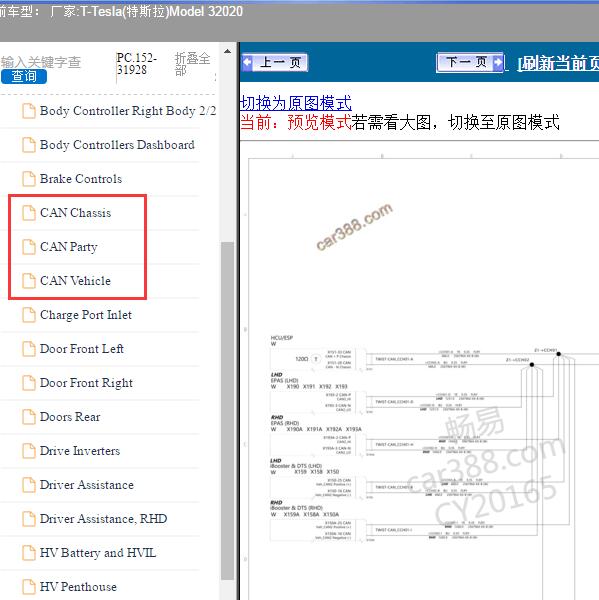Click the sidebar scroll-up arrow
Viewport: 599px width, 600px height.
point(227,51)
